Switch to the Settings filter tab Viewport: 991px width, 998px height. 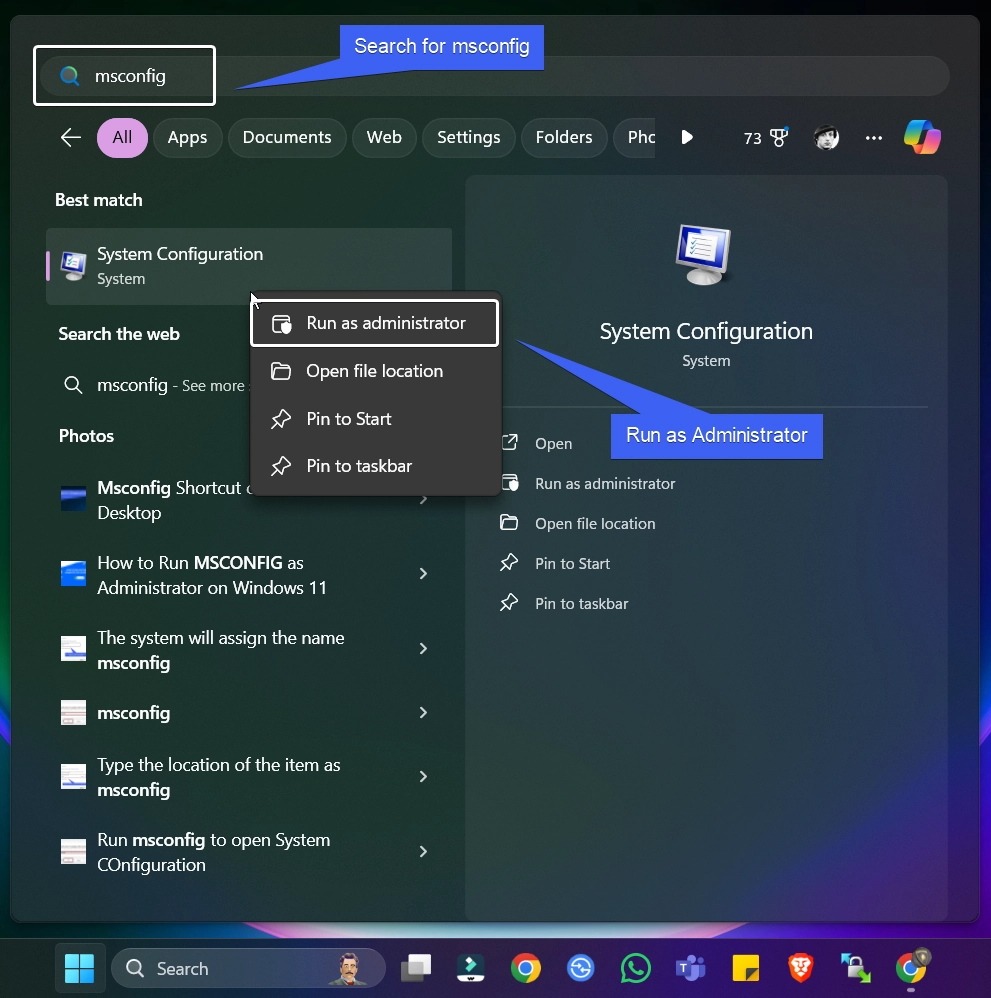point(468,137)
